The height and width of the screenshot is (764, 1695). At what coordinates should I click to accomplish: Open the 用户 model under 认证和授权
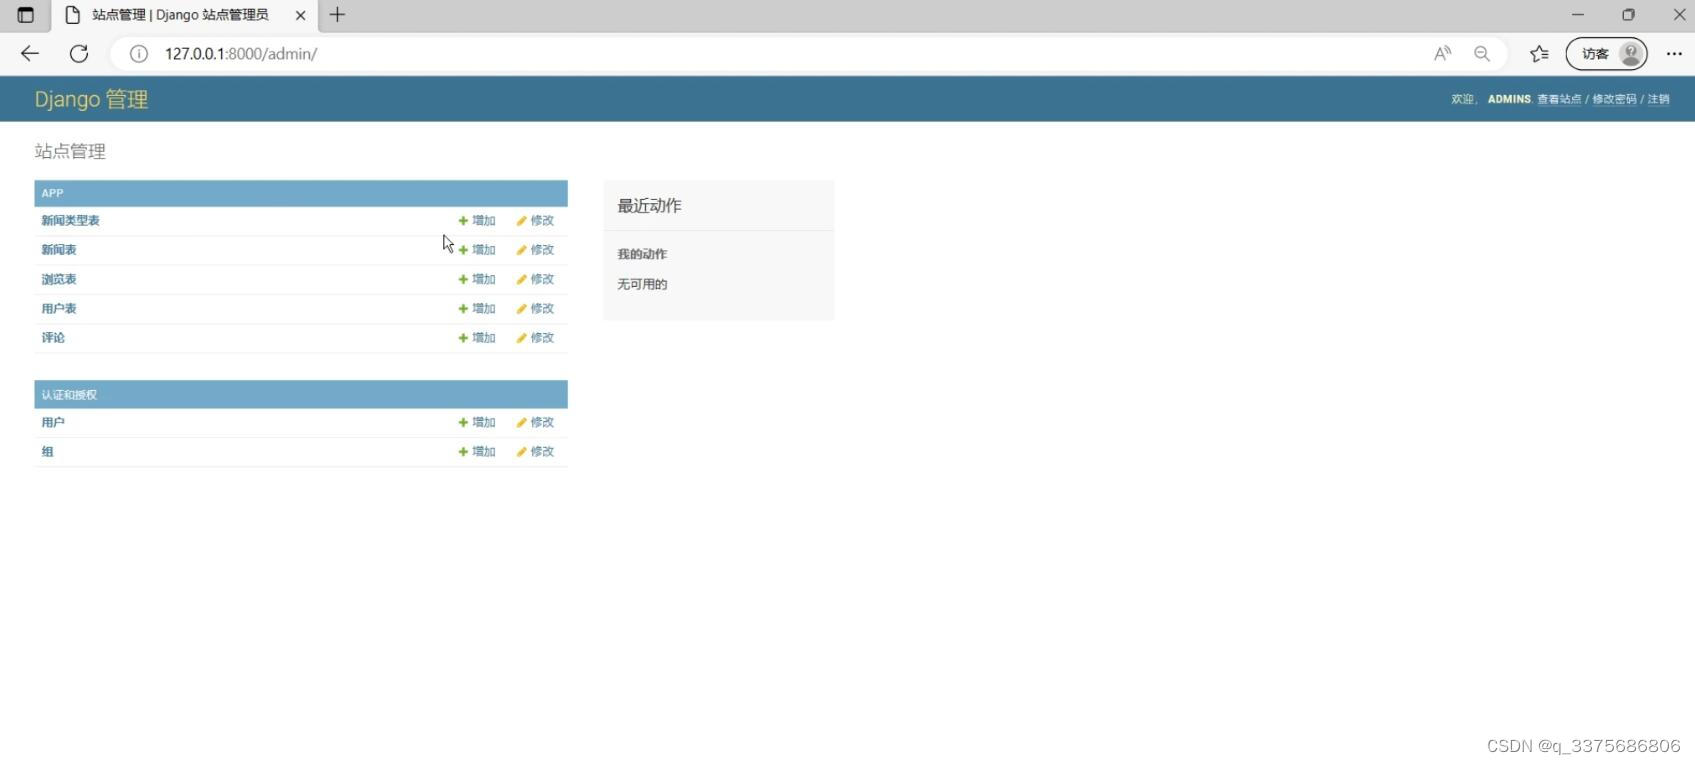53,422
